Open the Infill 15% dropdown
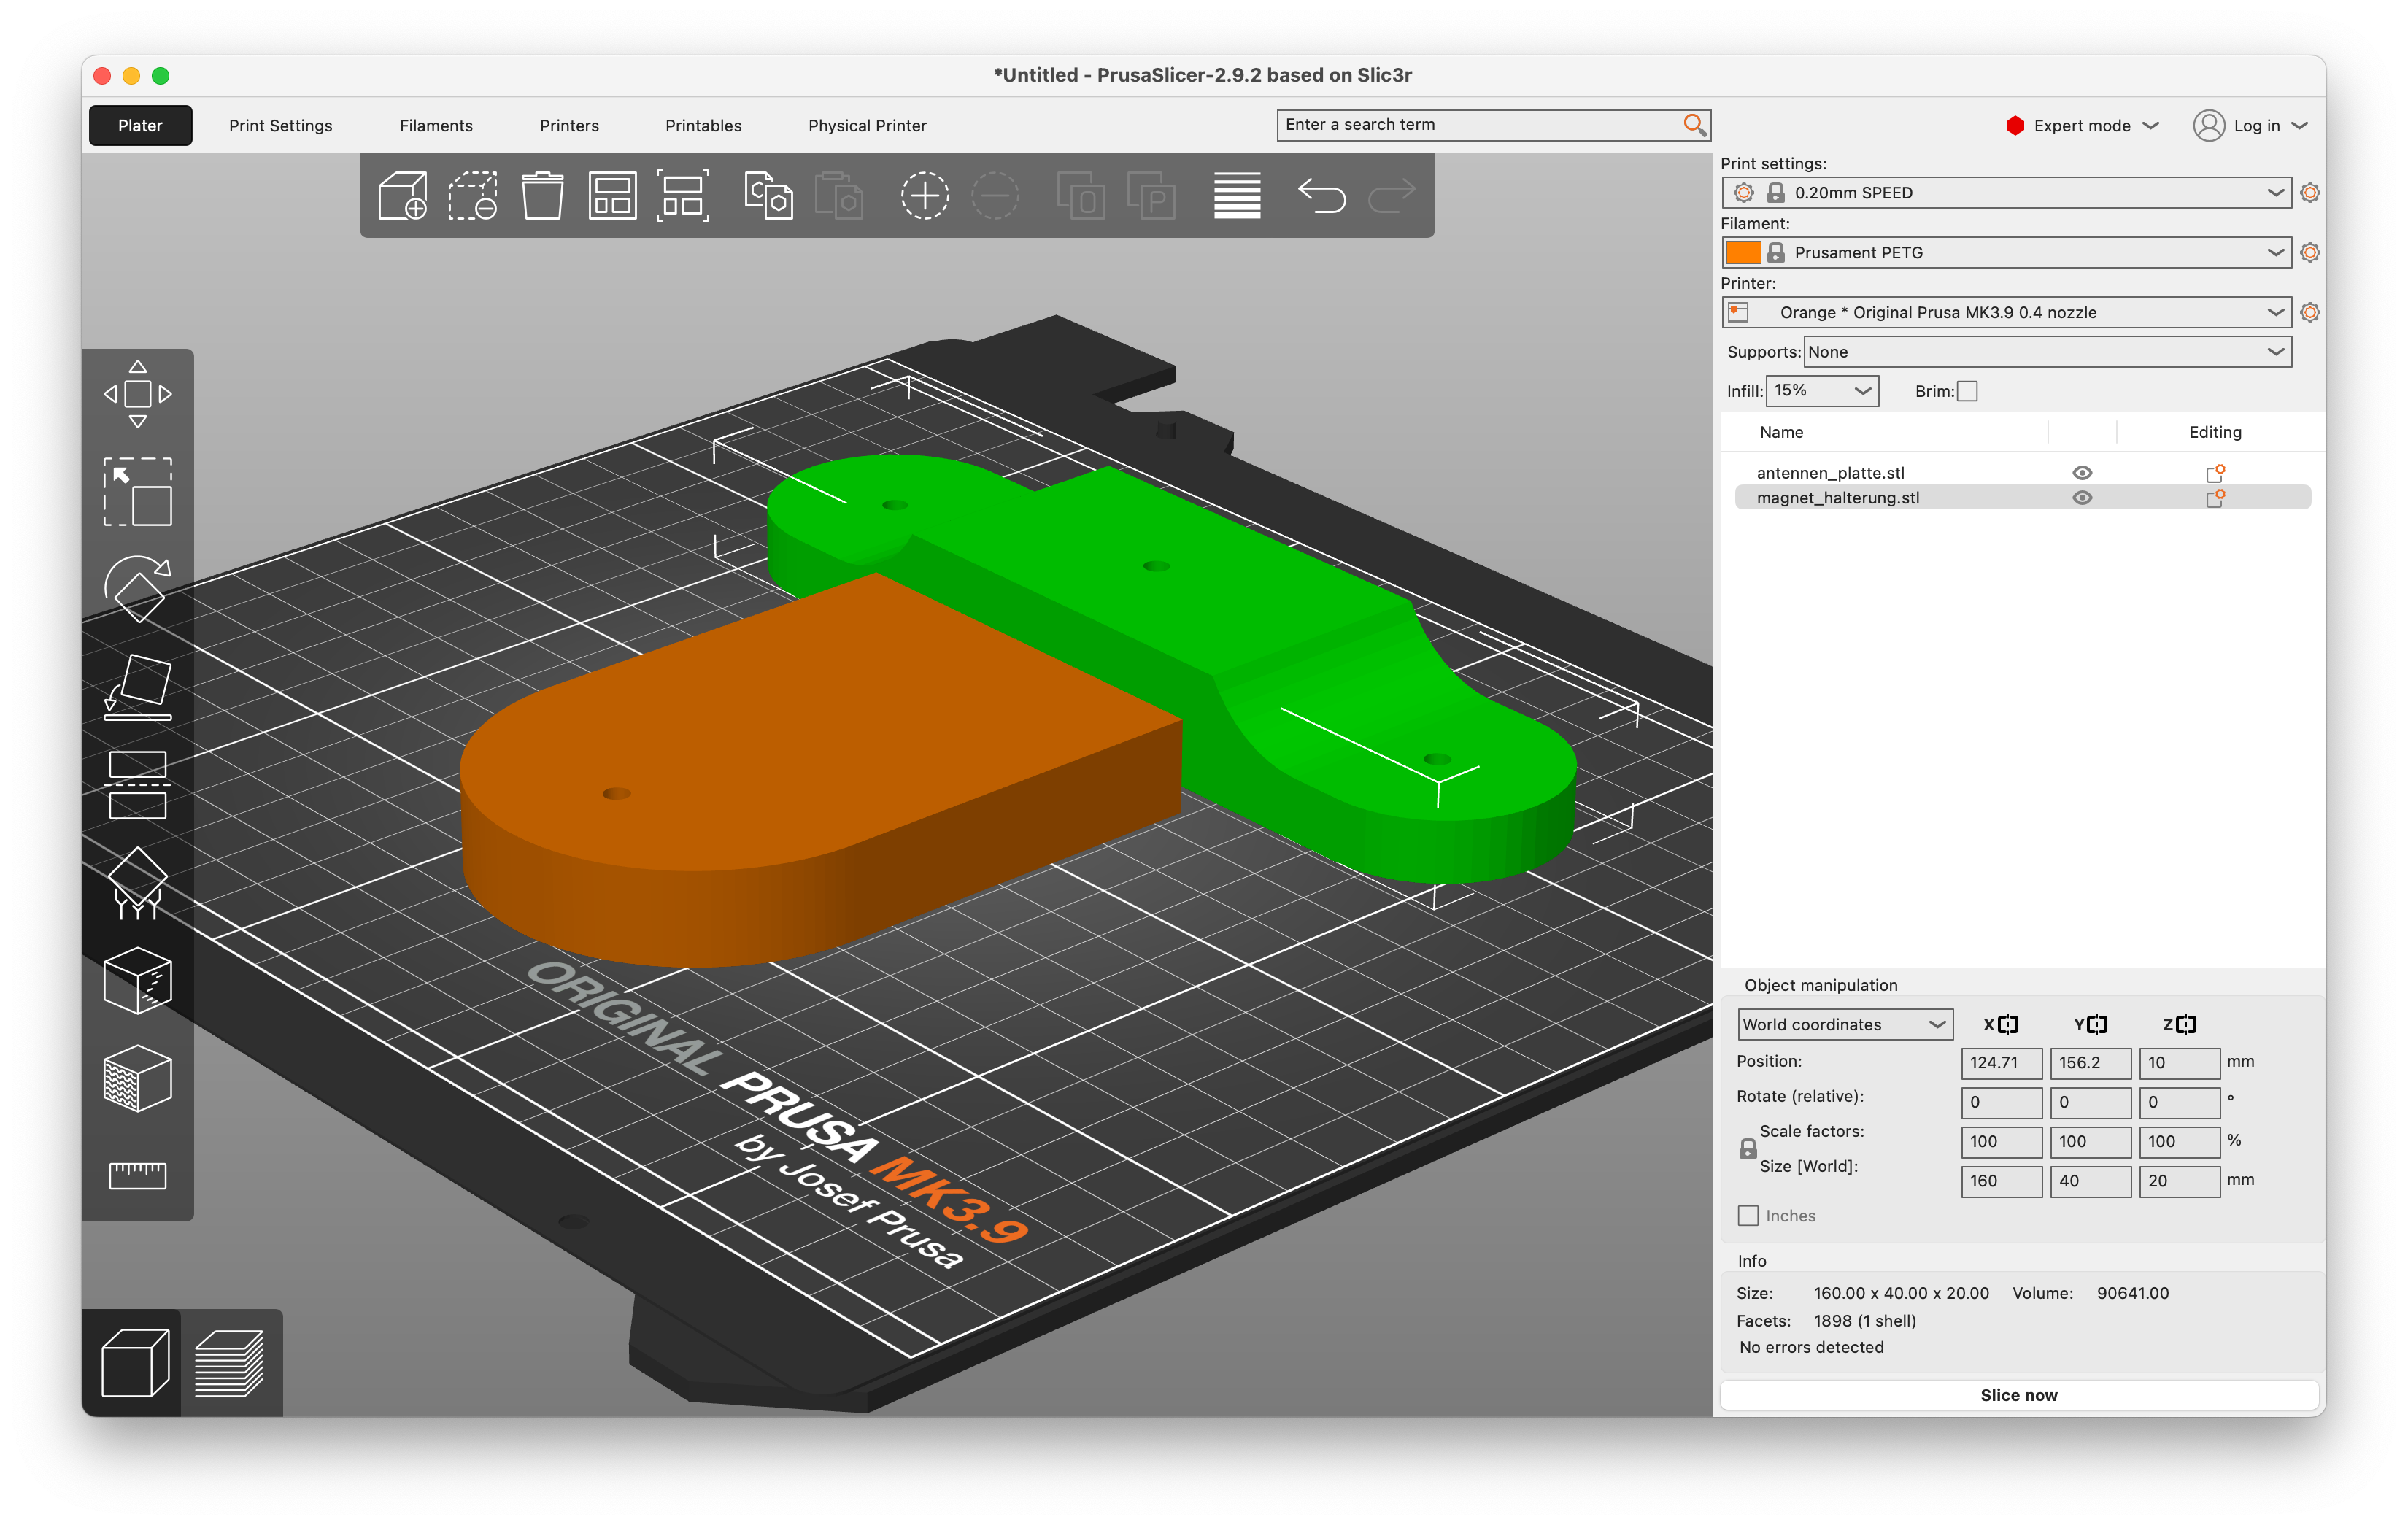 1822,391
